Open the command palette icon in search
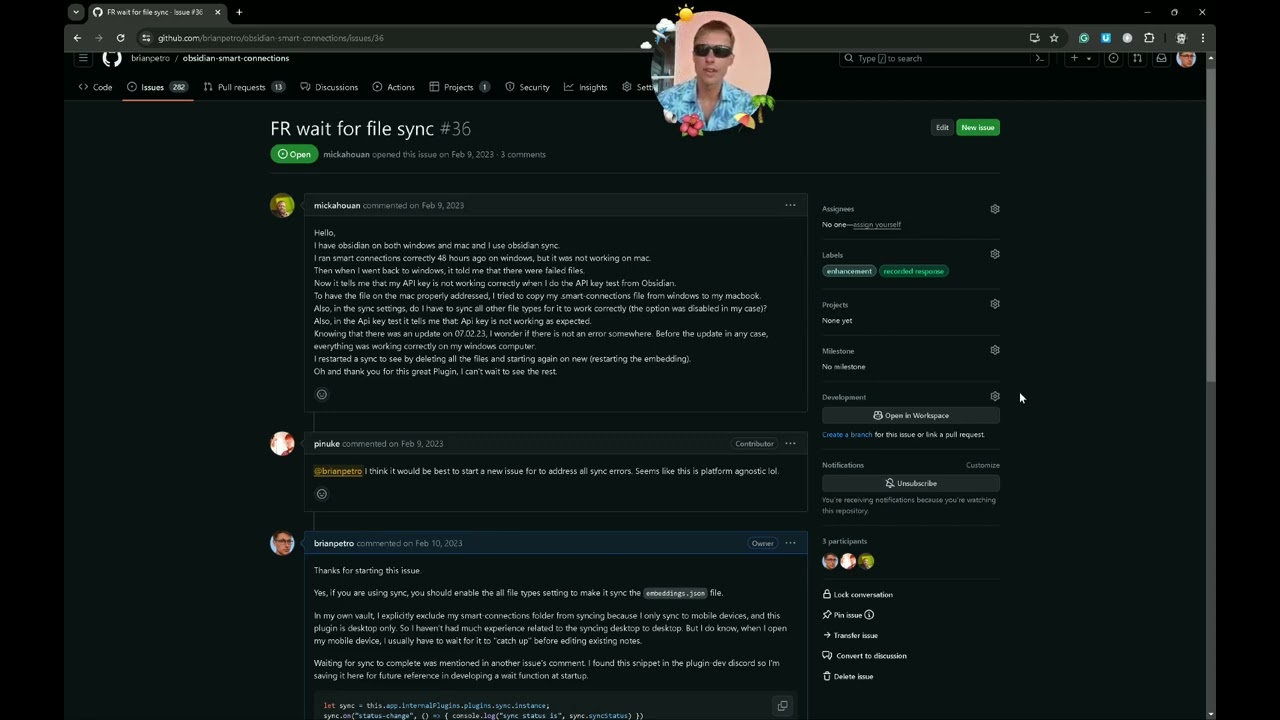Screen dimensions: 1280x720 [x=1040, y=58]
